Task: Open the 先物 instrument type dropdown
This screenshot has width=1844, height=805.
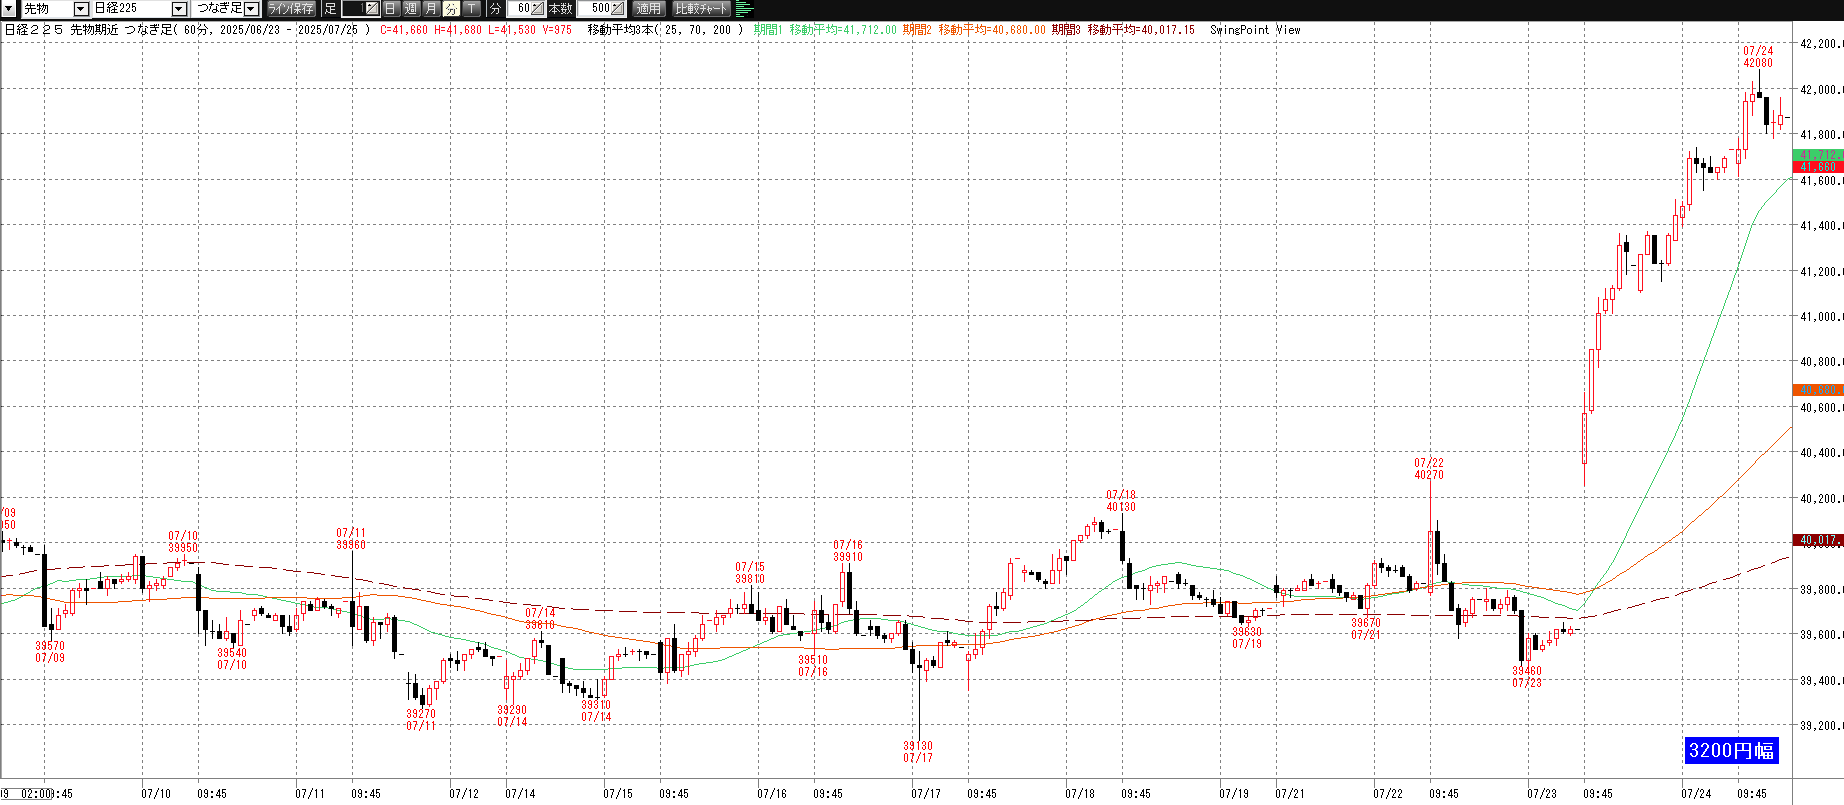Action: (x=81, y=9)
